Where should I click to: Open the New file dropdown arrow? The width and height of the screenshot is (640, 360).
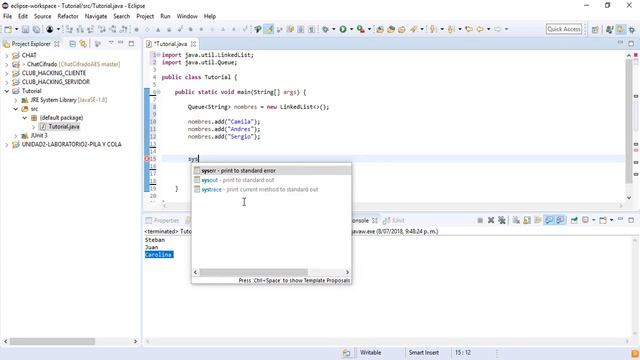tap(17, 29)
